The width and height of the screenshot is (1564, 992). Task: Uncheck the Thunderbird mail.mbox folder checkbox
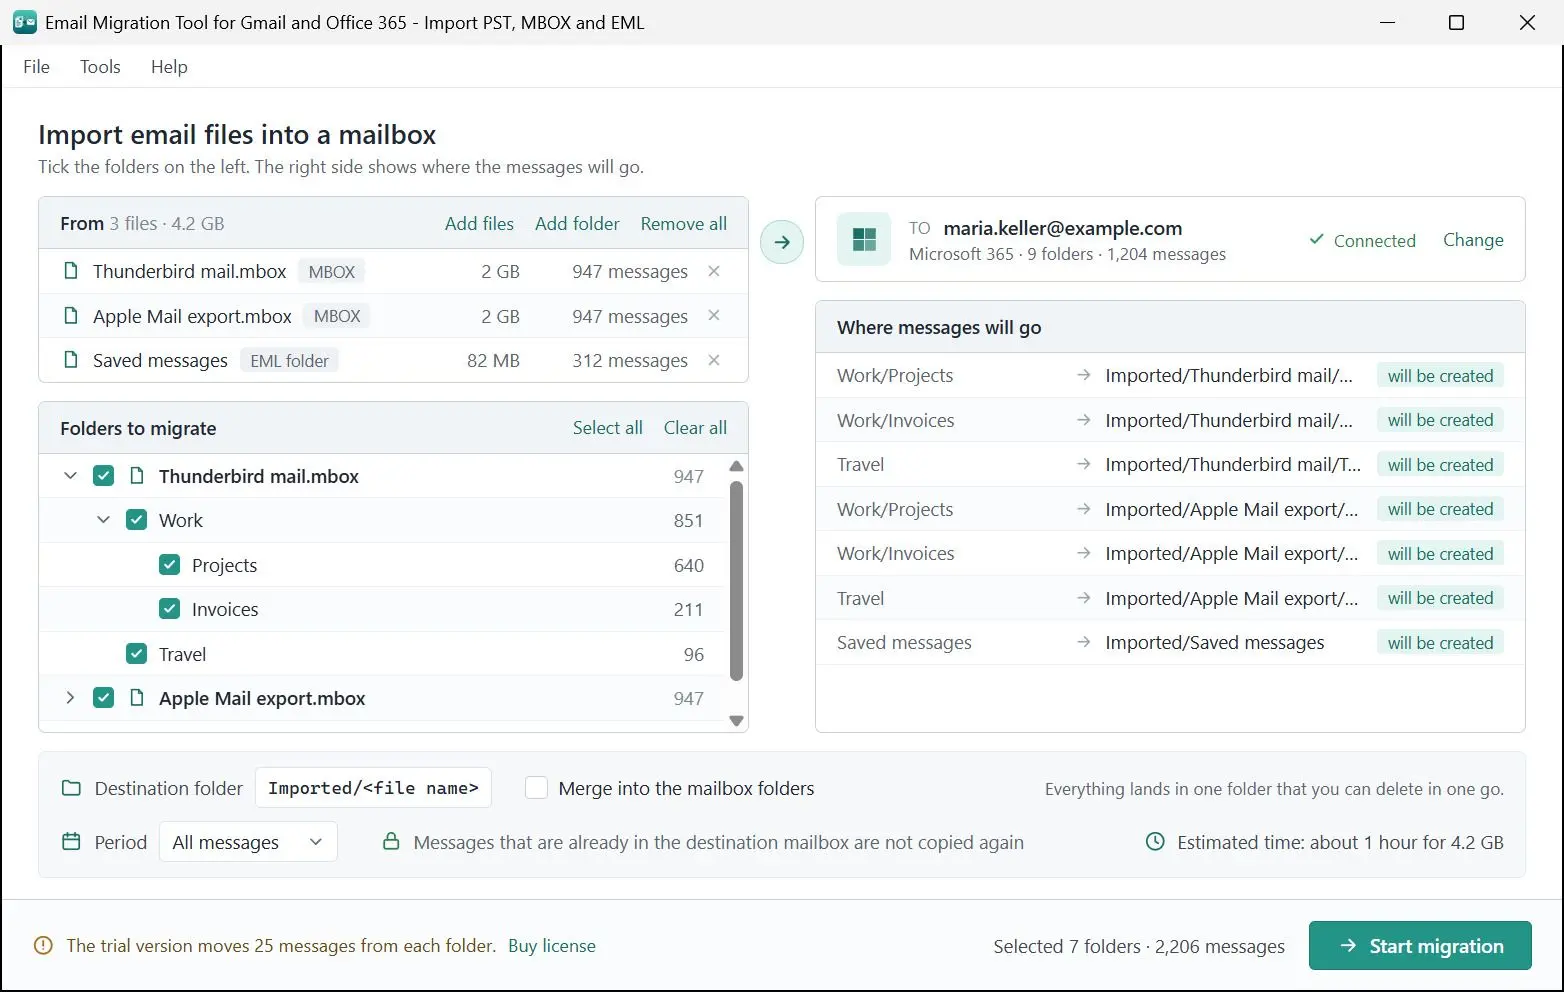point(103,476)
